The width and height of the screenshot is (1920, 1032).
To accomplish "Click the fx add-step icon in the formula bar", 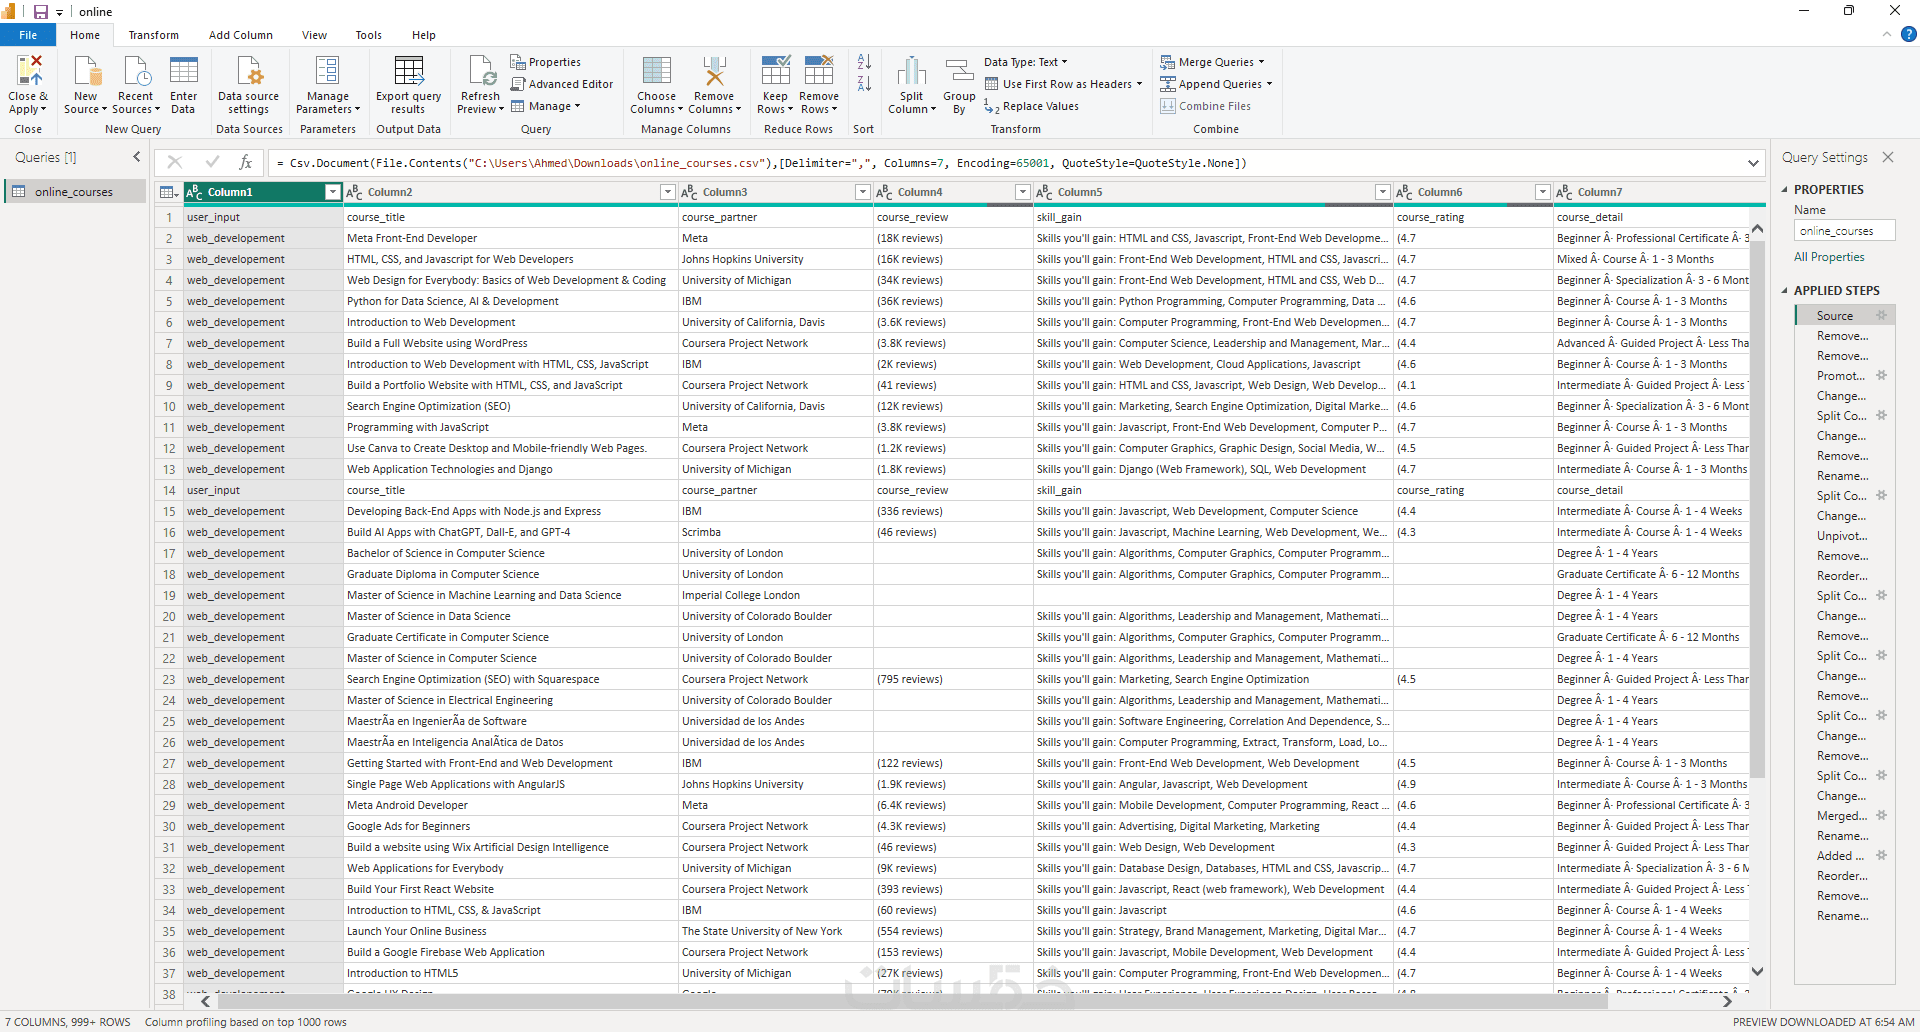I will 246,162.
